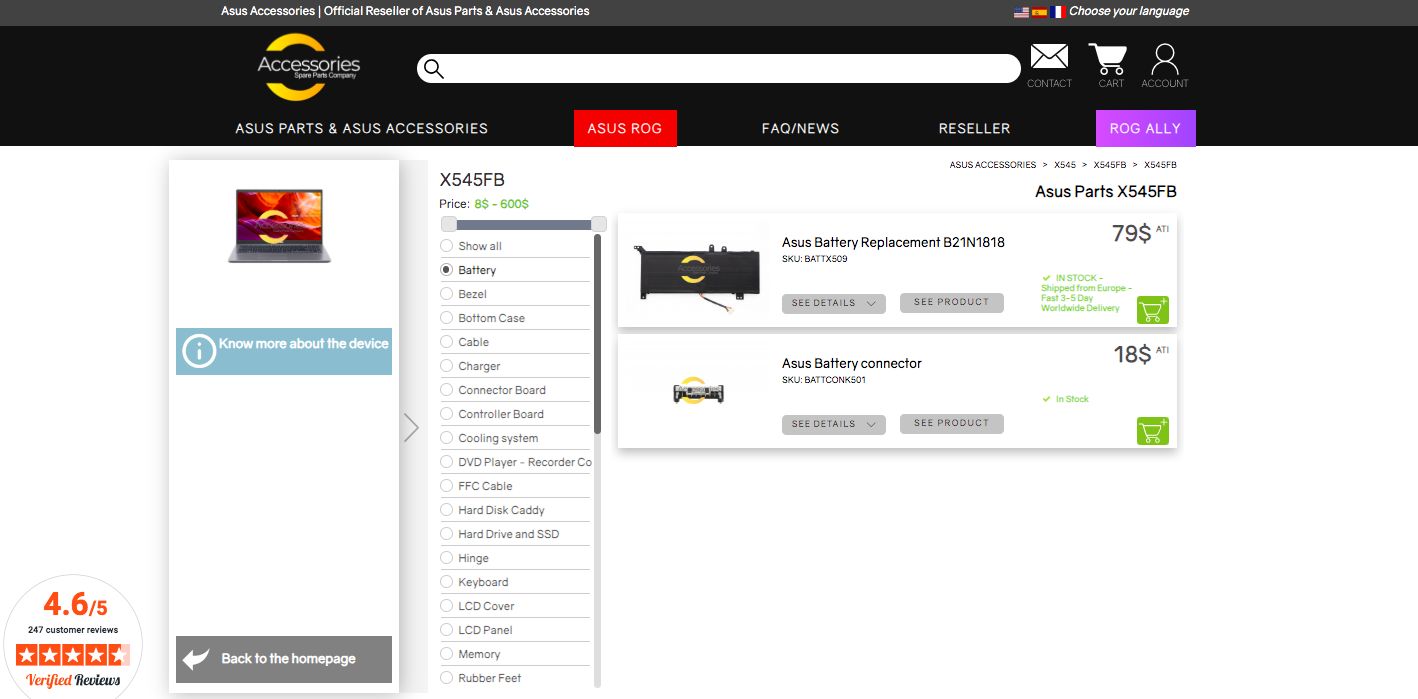Click the battery connector product image
This screenshot has height=699, width=1418.
[698, 391]
